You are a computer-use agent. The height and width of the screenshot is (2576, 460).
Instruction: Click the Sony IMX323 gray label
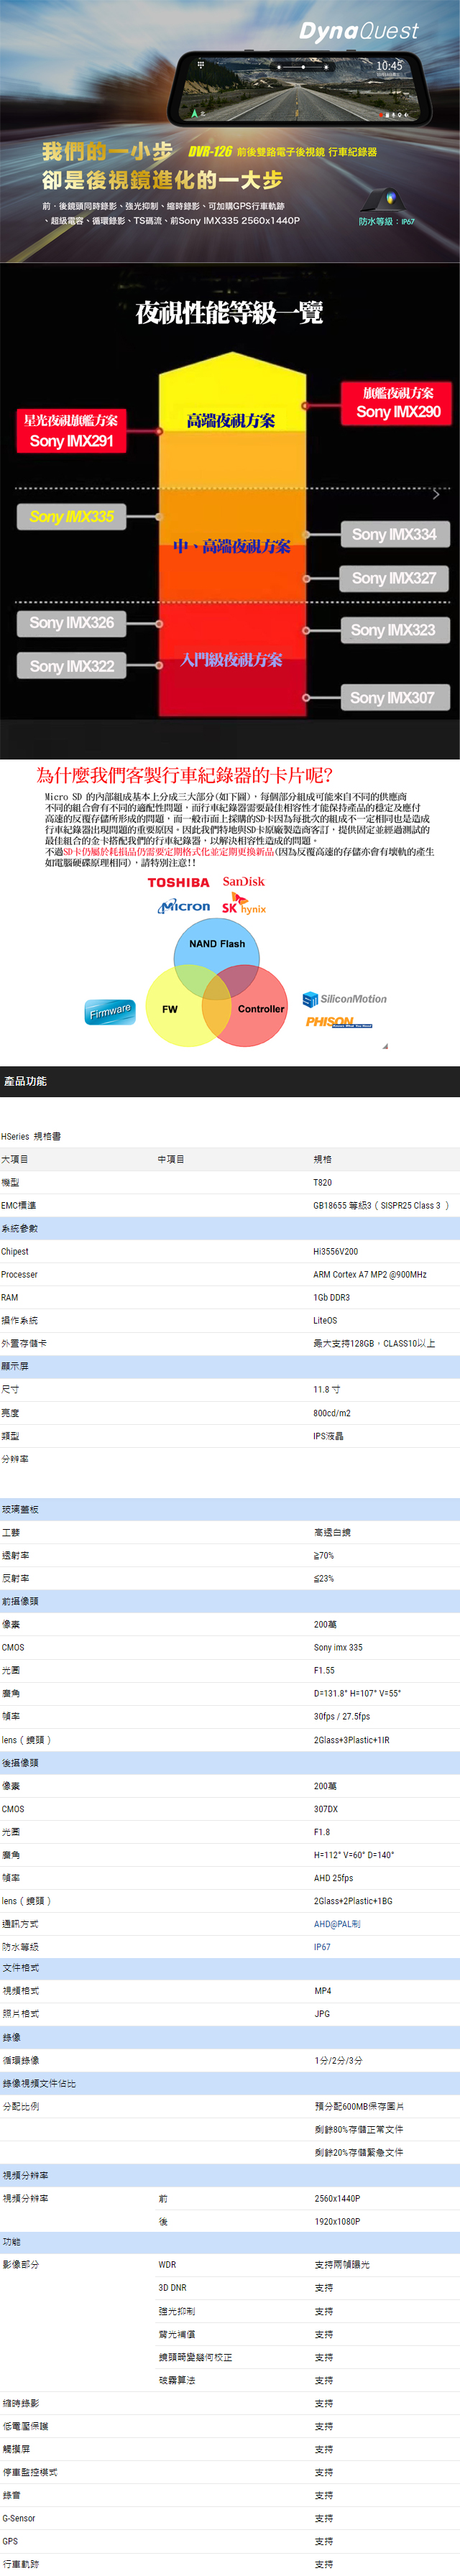click(x=394, y=630)
